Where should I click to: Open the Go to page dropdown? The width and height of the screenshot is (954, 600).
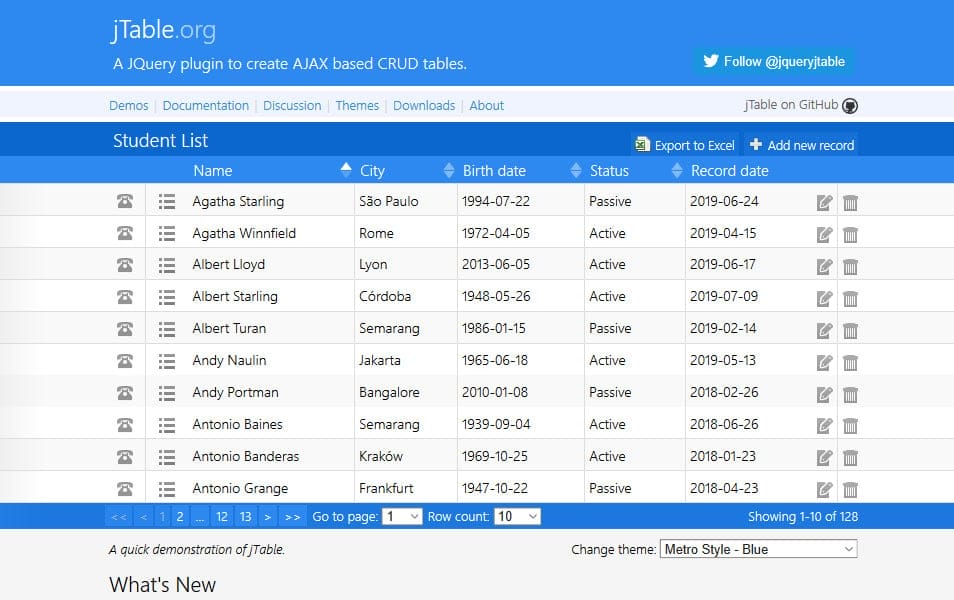[402, 517]
